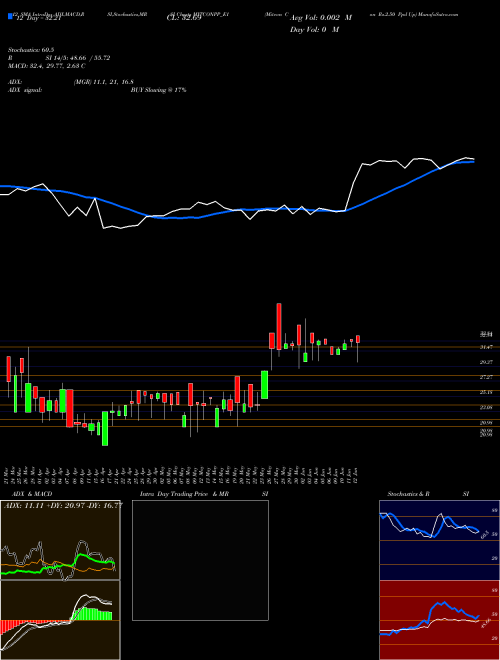This screenshot has height=660, width=500.
Task: Open the red RSI chart panel
Action: click(439, 620)
